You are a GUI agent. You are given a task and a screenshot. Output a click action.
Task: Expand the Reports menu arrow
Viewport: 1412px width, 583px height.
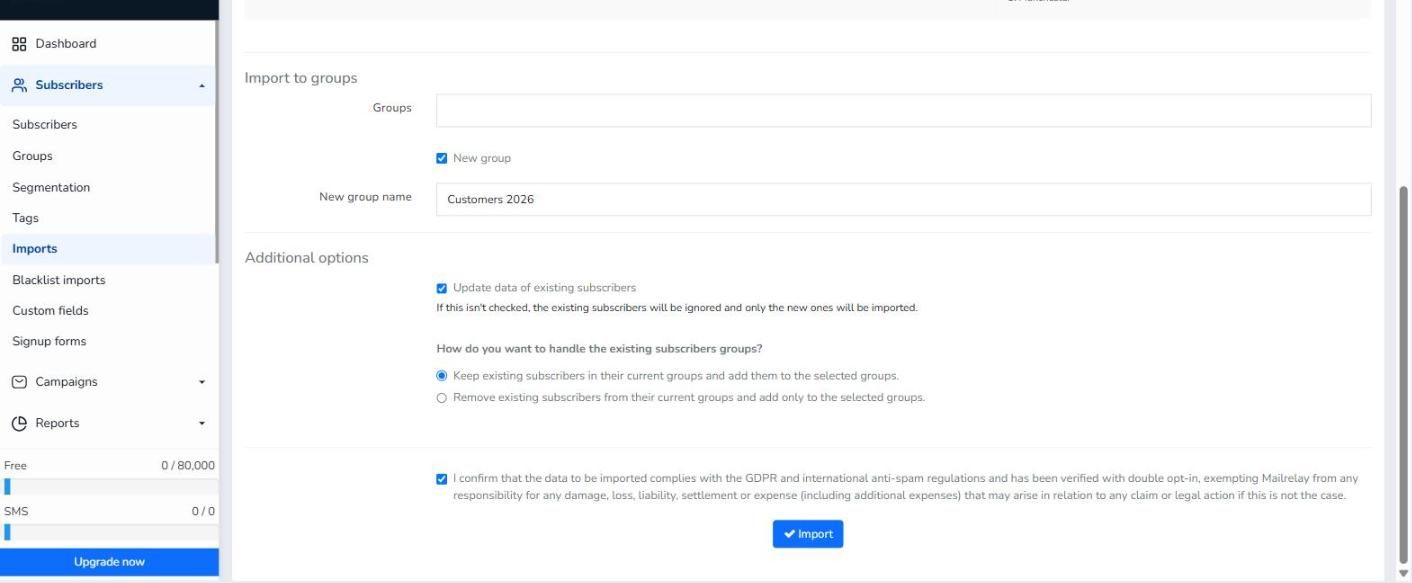click(202, 423)
